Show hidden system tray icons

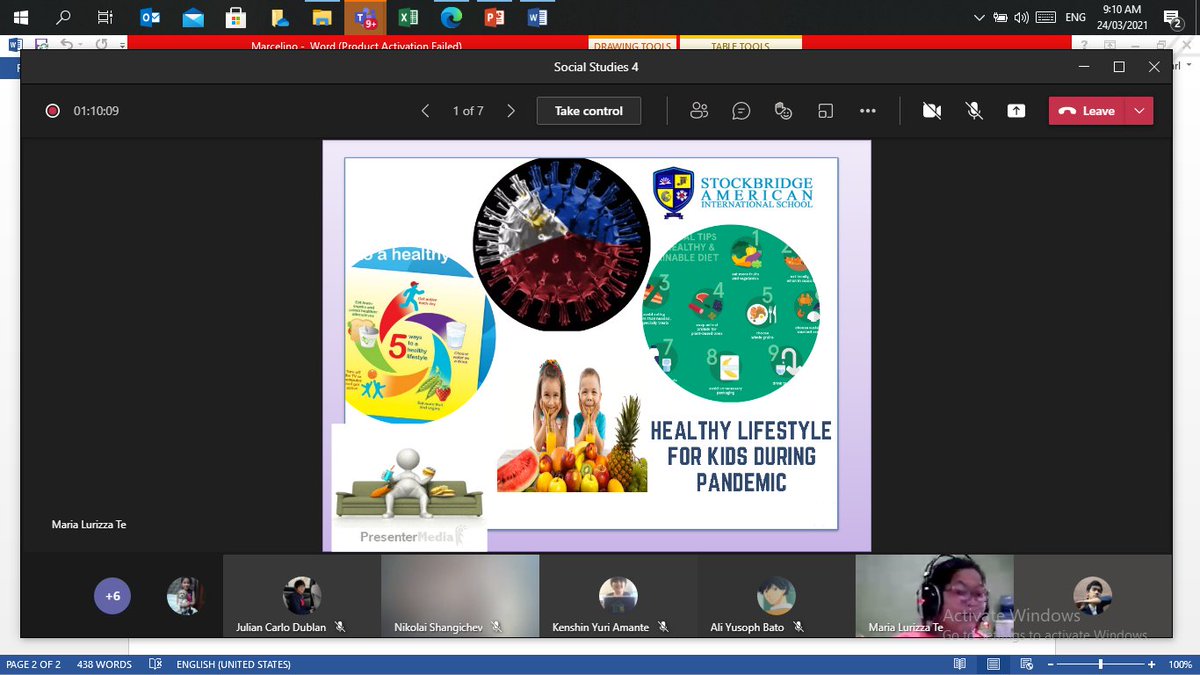click(979, 17)
